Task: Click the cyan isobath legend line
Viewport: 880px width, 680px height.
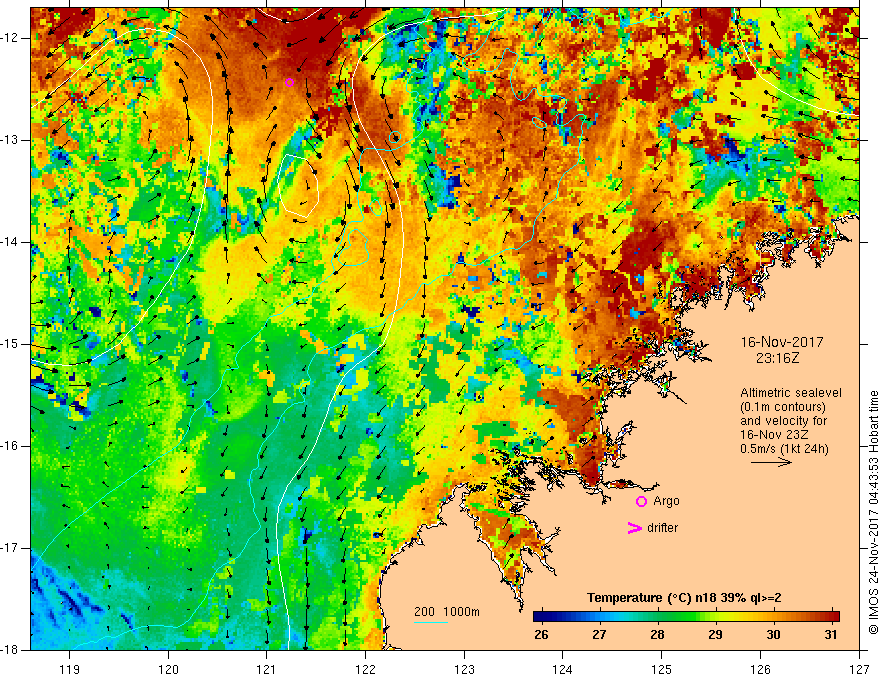Action: pyautogui.click(x=431, y=622)
